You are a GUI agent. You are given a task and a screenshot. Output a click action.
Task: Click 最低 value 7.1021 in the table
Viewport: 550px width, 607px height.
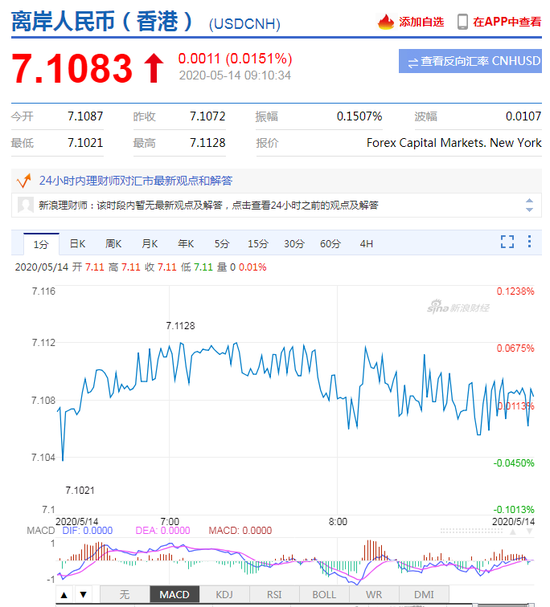[x=85, y=143]
